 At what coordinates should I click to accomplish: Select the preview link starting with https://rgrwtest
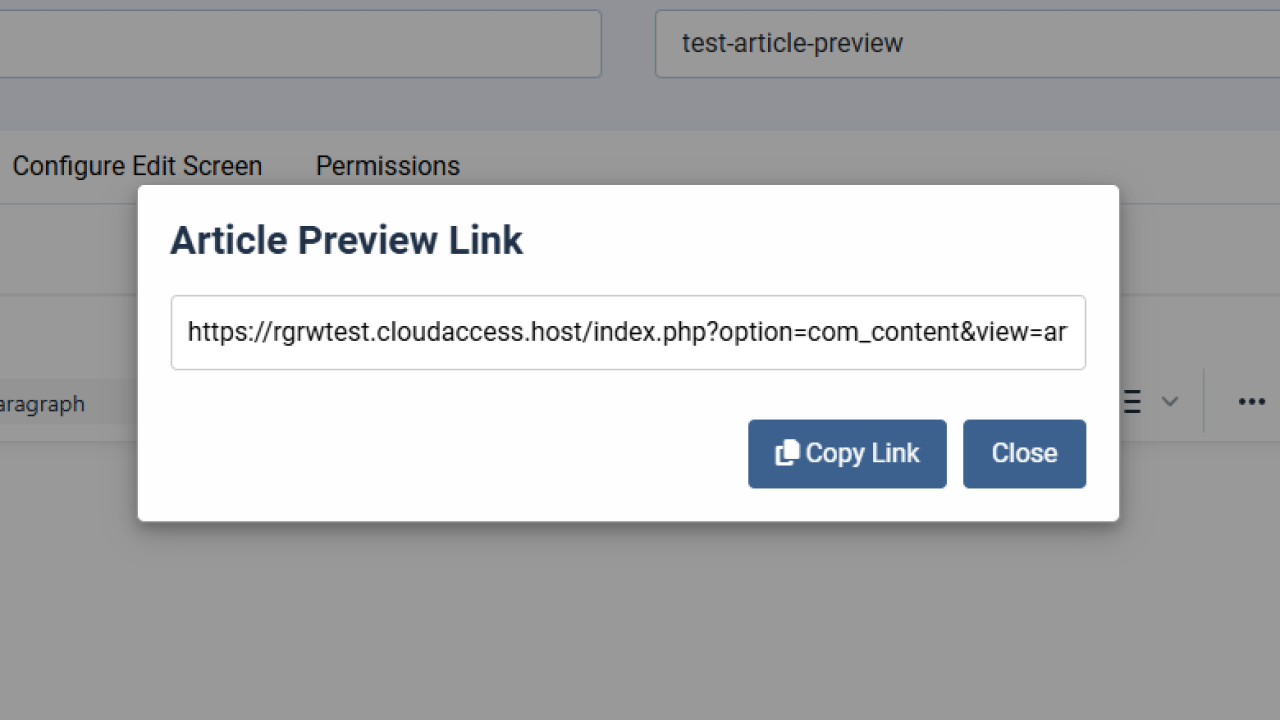[x=628, y=332]
